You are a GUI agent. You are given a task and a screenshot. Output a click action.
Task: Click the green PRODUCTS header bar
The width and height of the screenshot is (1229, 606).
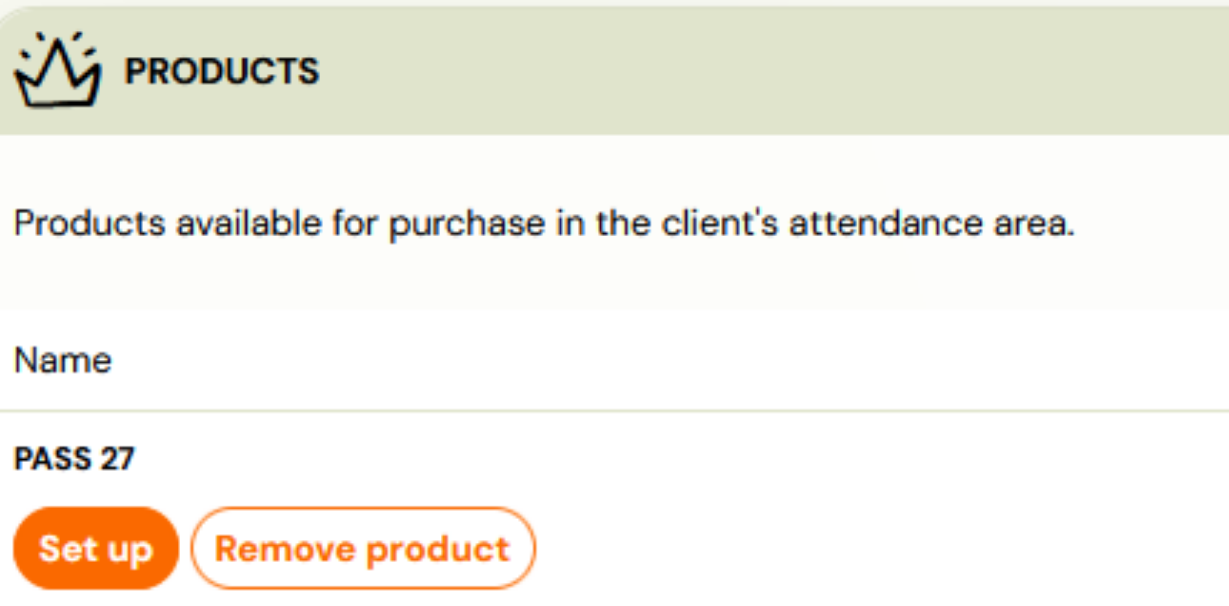(700, 72)
